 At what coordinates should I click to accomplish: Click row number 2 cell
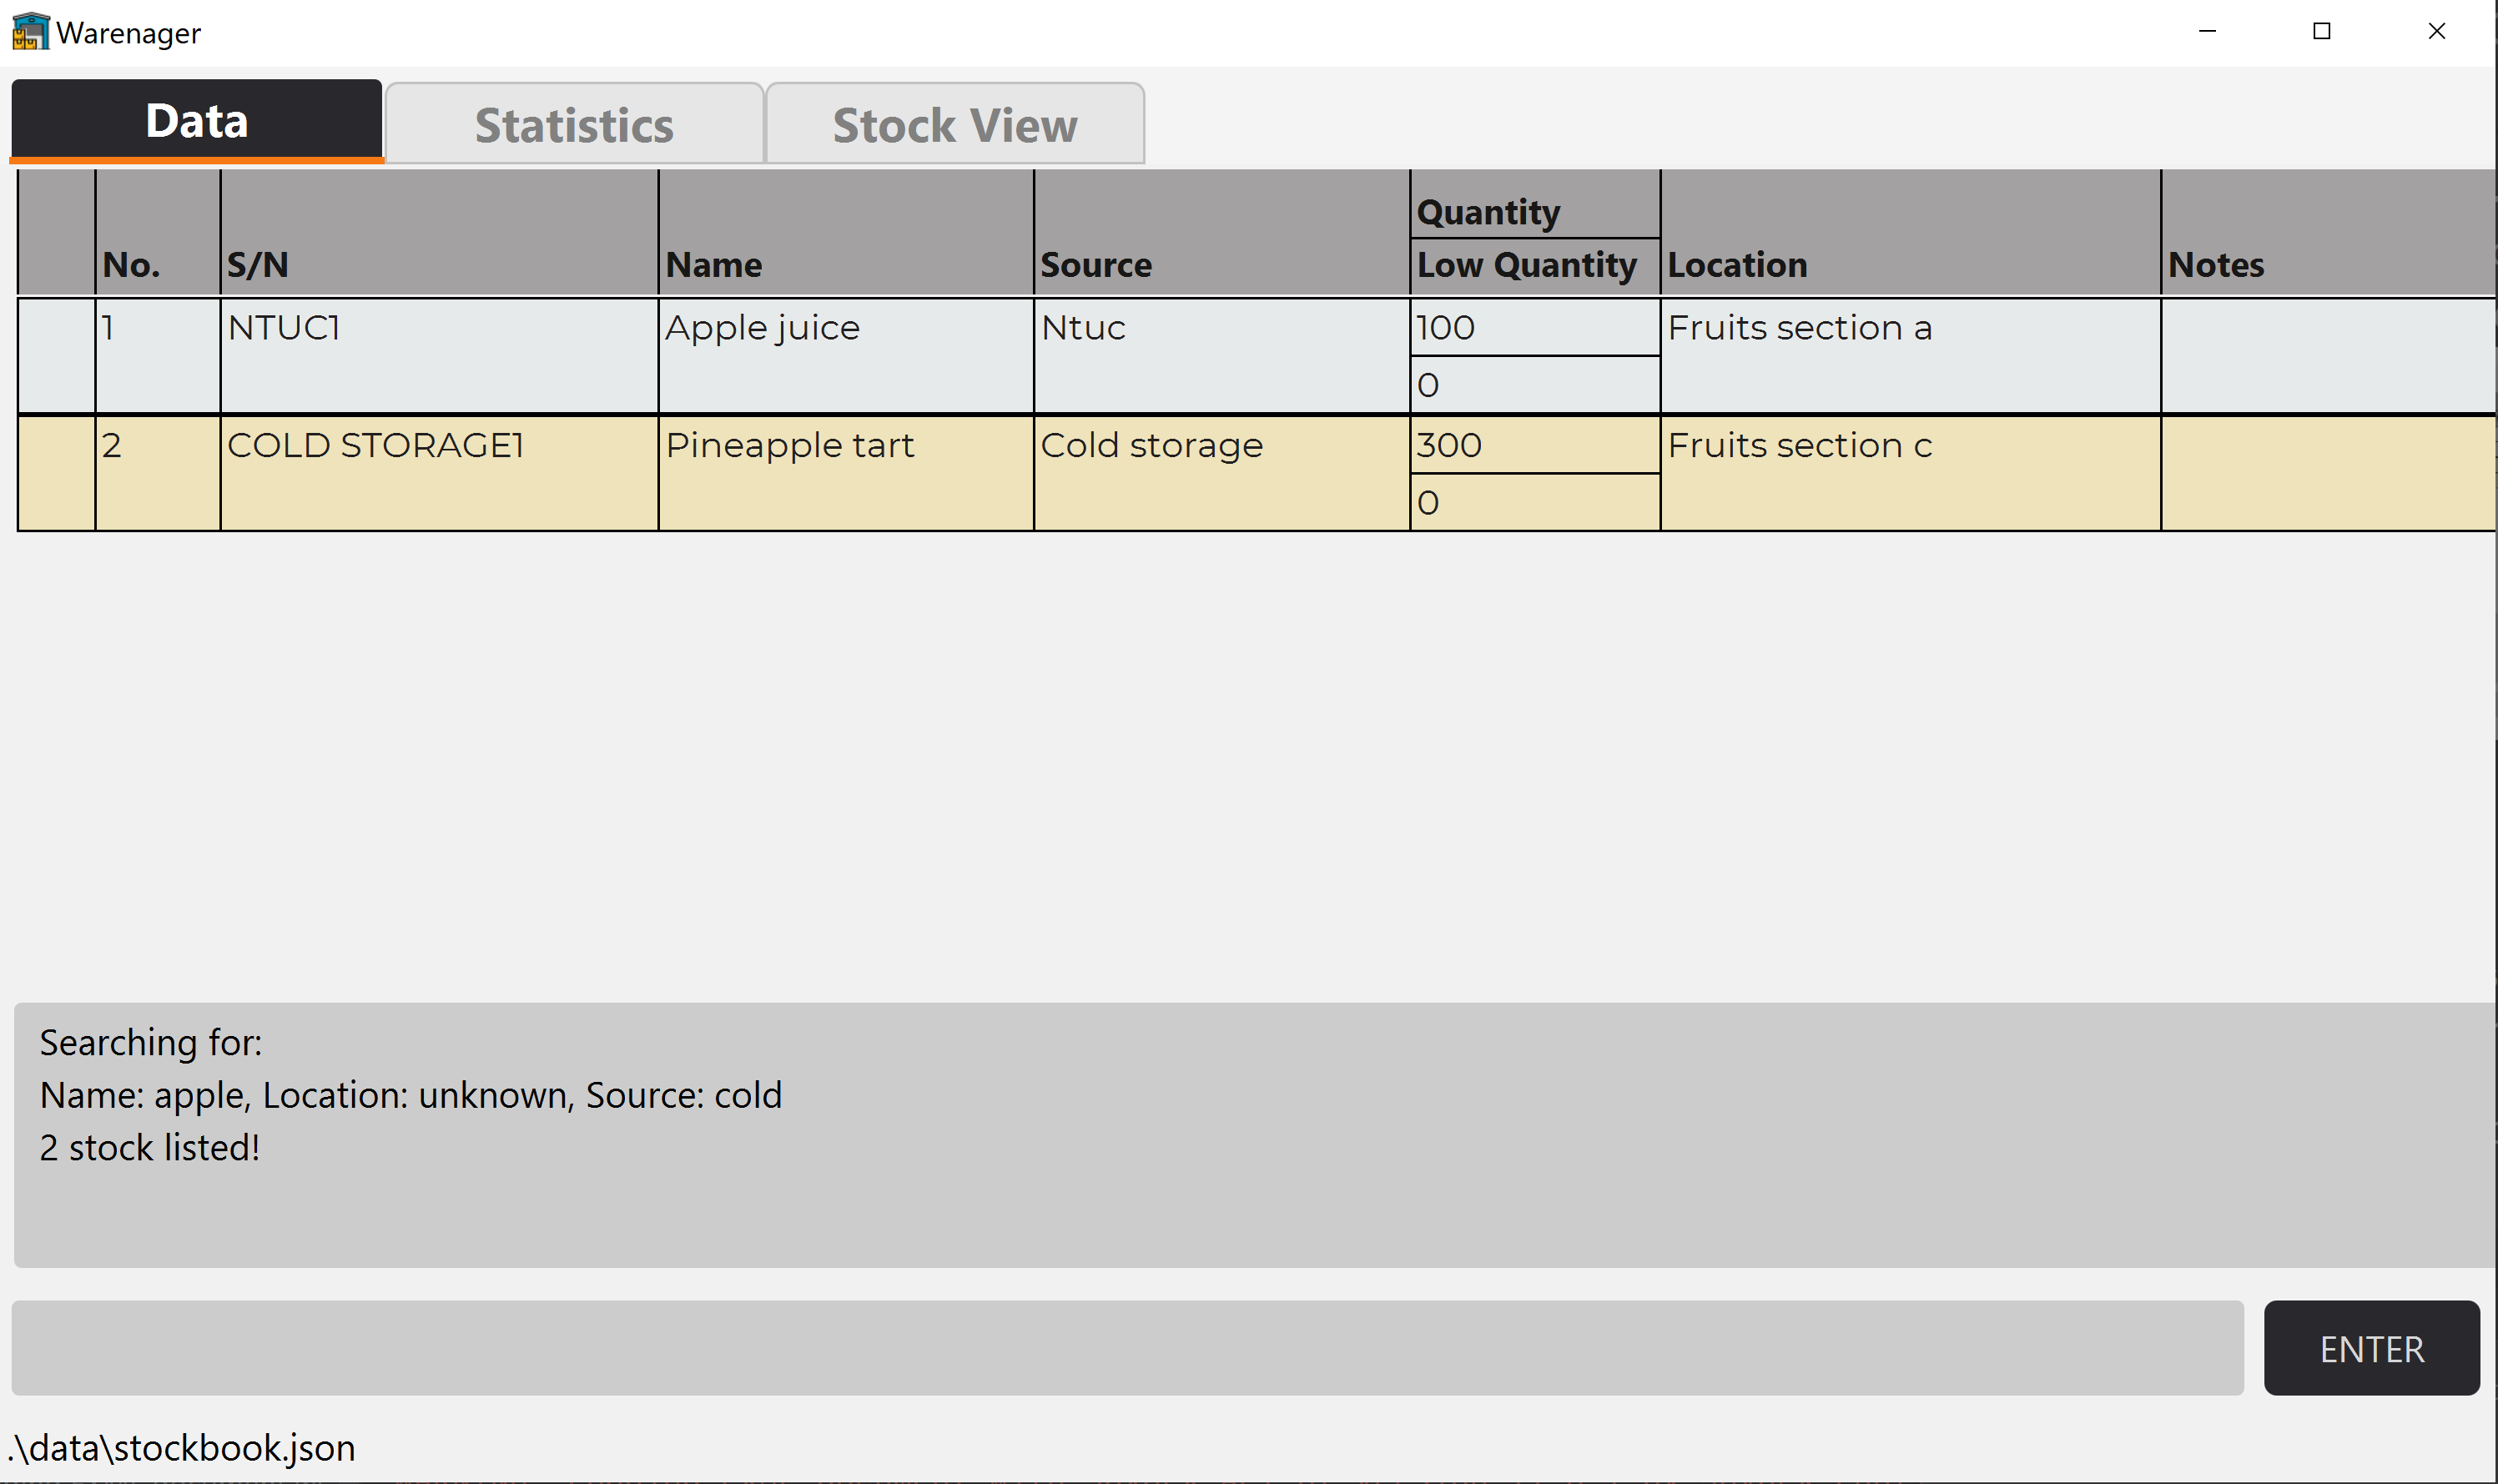click(158, 473)
